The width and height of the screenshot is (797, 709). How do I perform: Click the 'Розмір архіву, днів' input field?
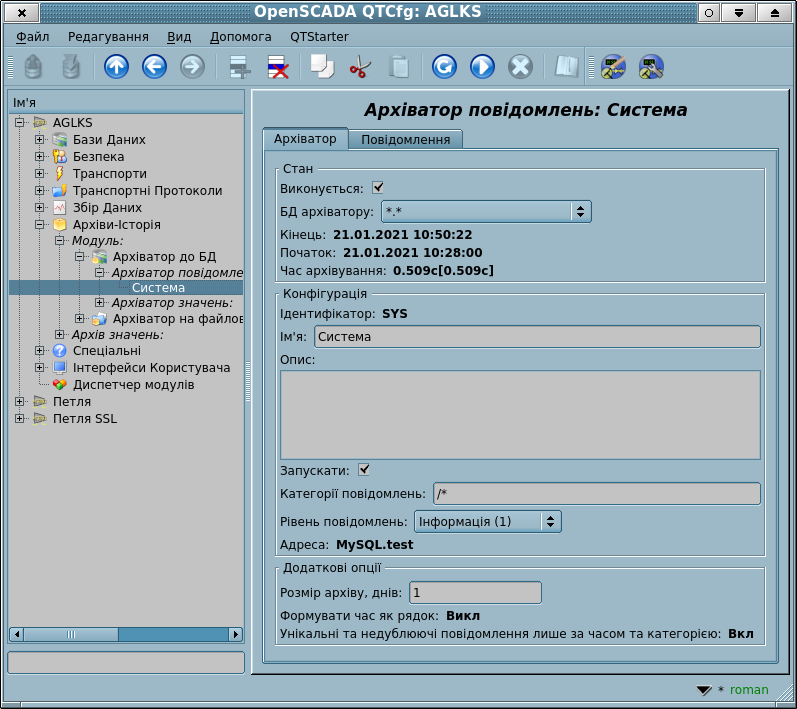(474, 593)
